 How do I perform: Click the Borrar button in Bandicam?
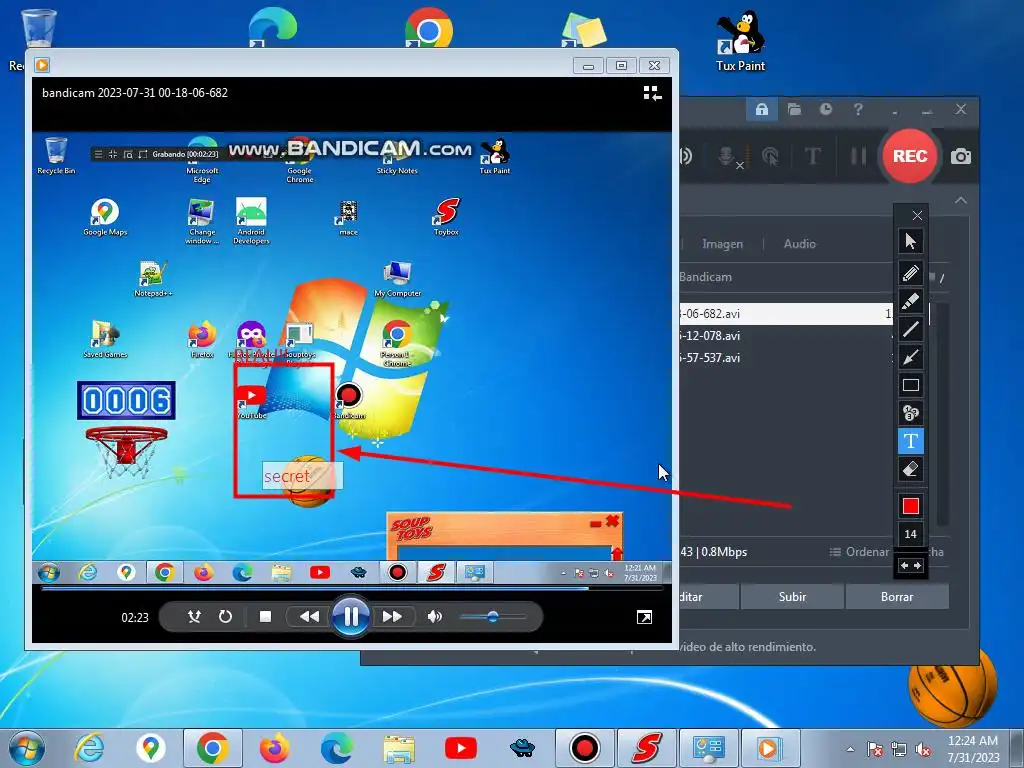(x=897, y=597)
